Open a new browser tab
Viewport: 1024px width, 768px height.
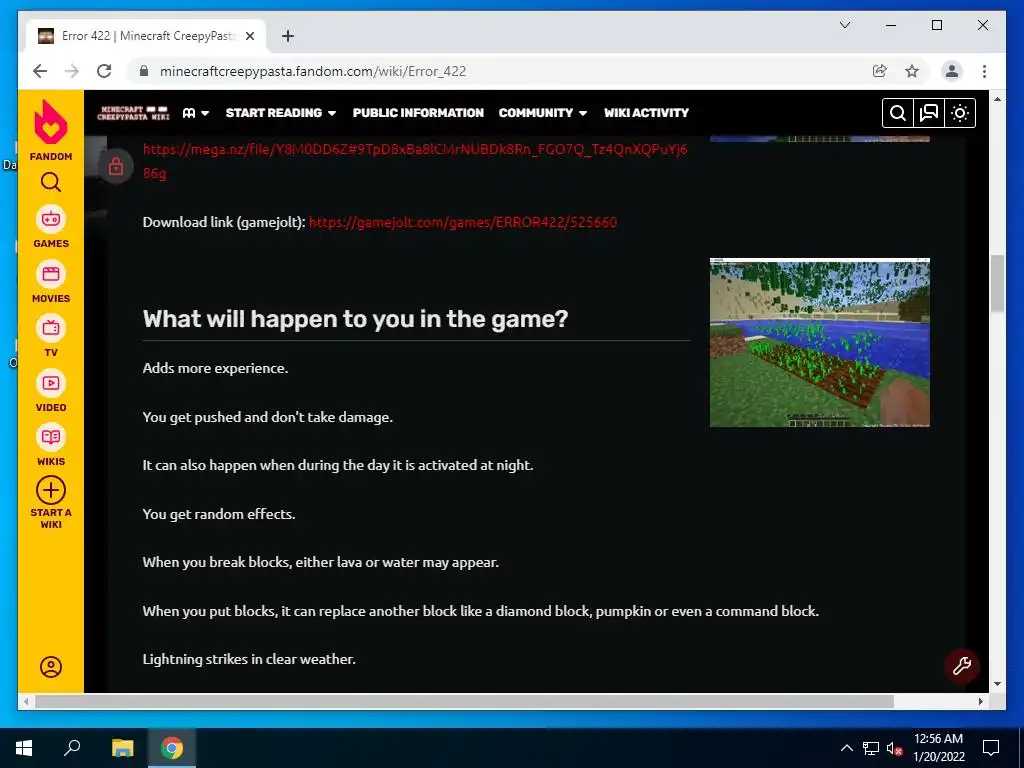point(288,36)
